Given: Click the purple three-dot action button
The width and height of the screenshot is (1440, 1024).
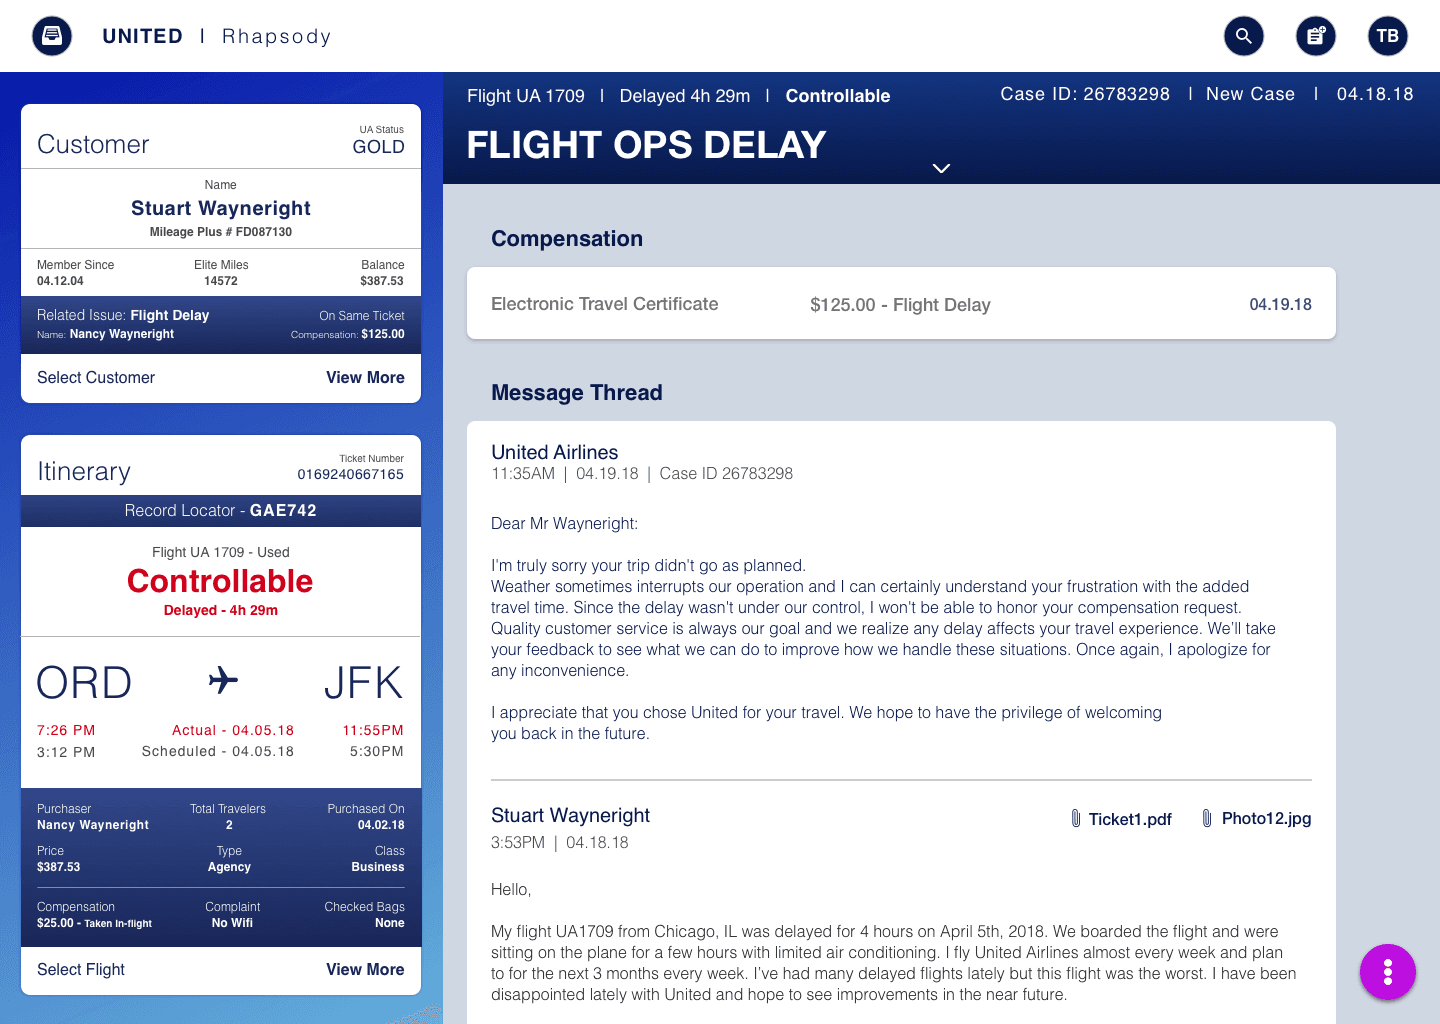Looking at the screenshot, I should click(x=1388, y=972).
